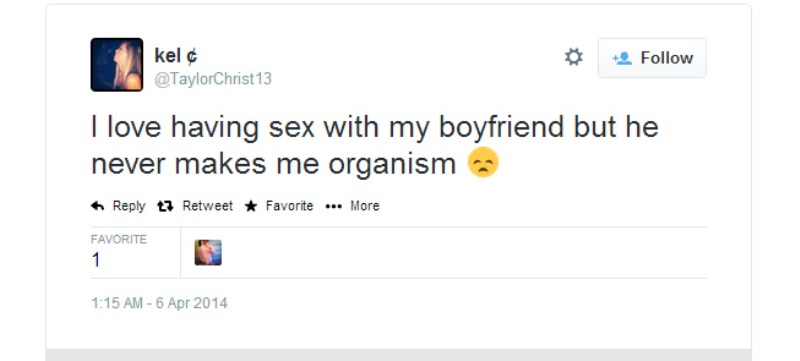Open the 1:15 AM - 6 Apr 2014 timestamp

click(159, 303)
